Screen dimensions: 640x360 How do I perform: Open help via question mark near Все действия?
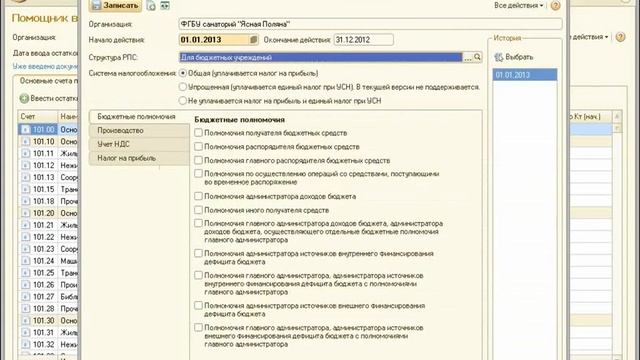pyautogui.click(x=555, y=6)
